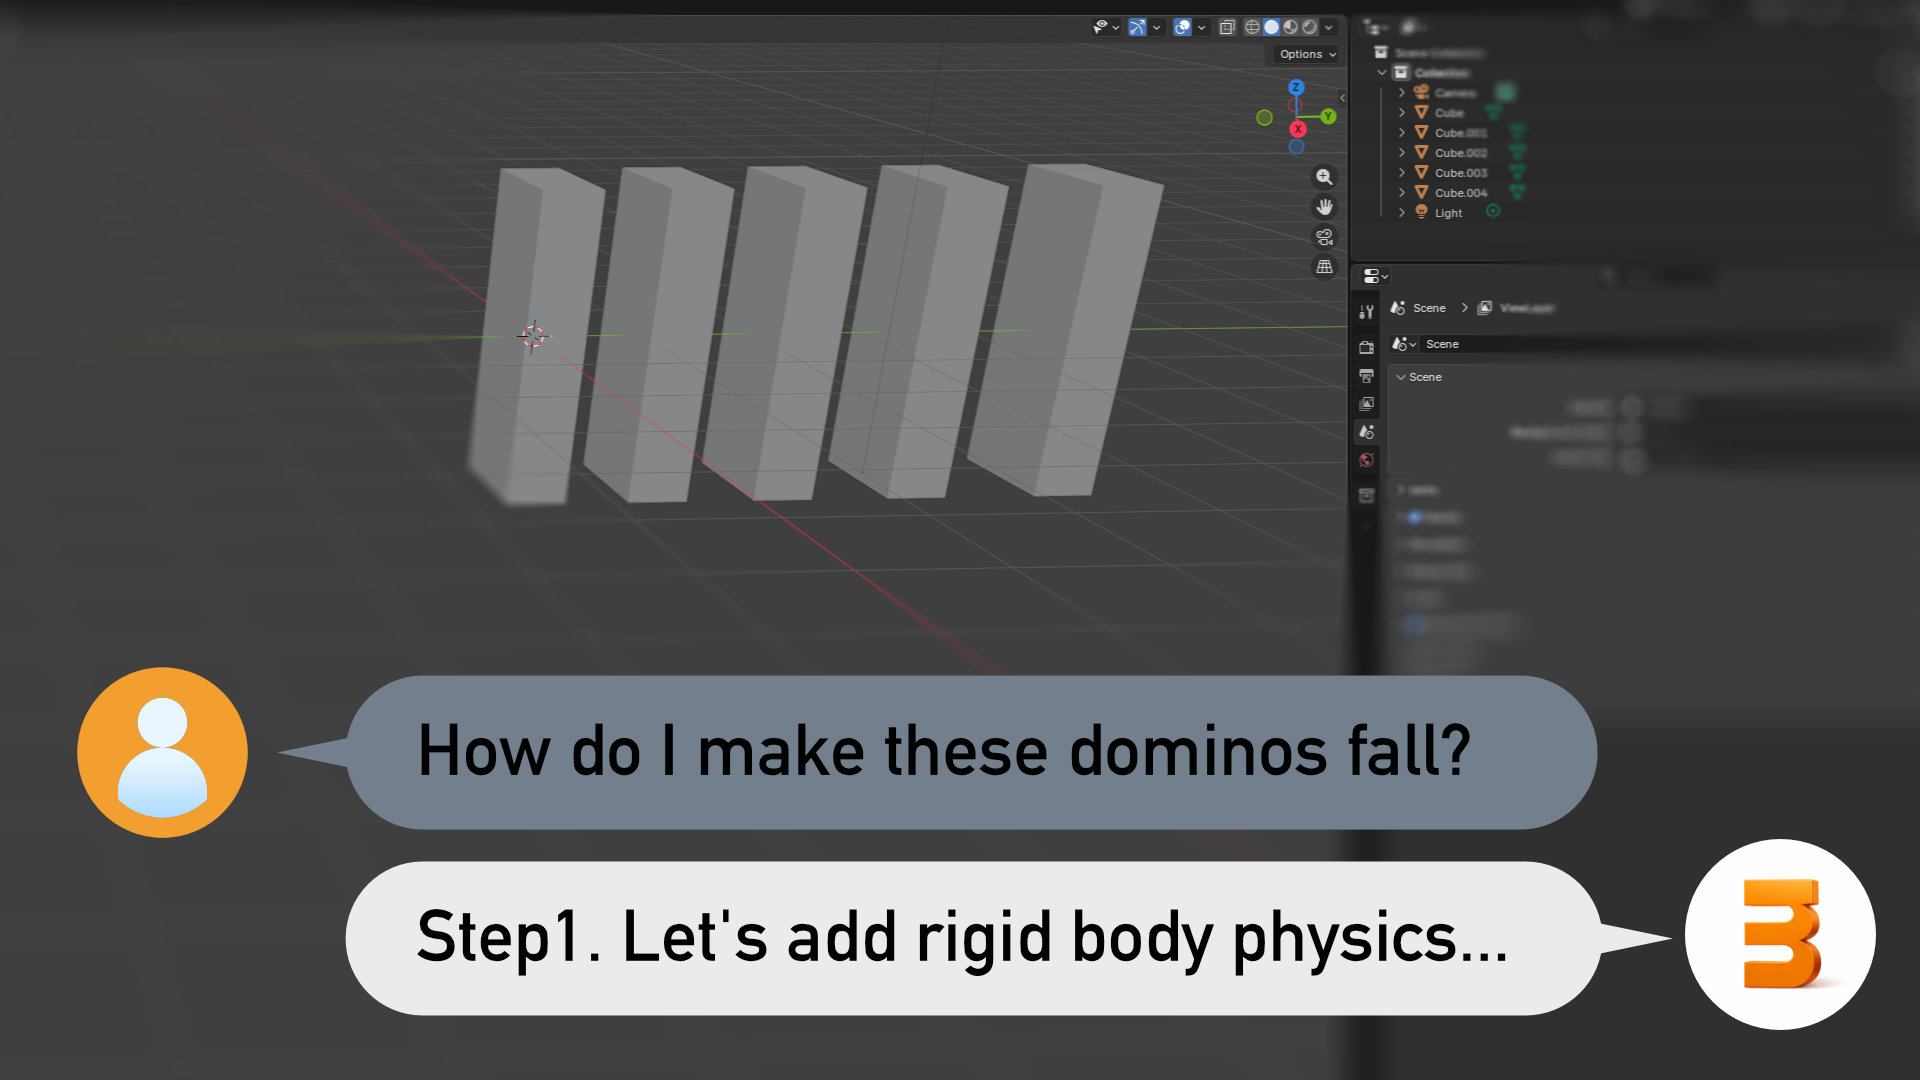
Task: Switch to solid viewport shading
Action: click(x=1271, y=27)
